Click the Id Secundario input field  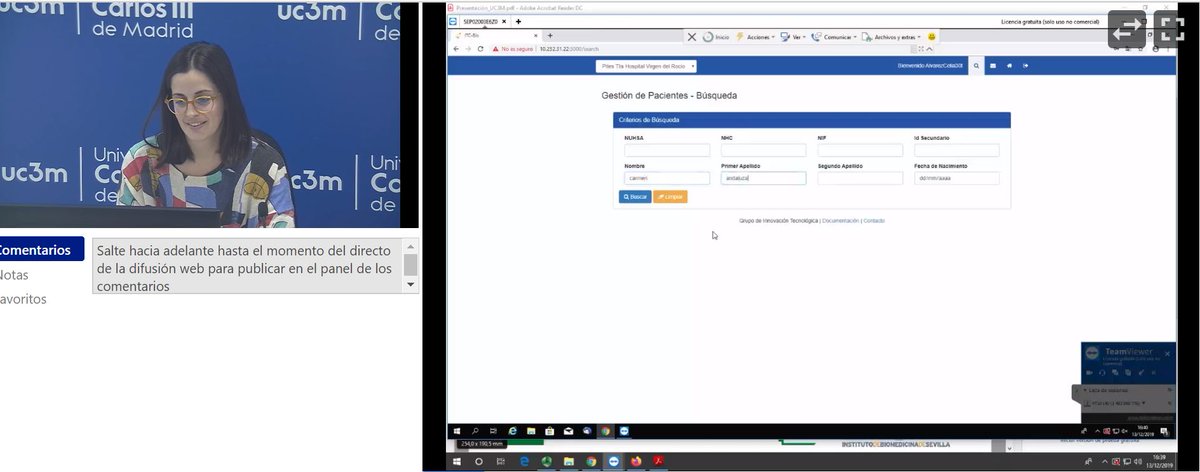[x=956, y=150]
